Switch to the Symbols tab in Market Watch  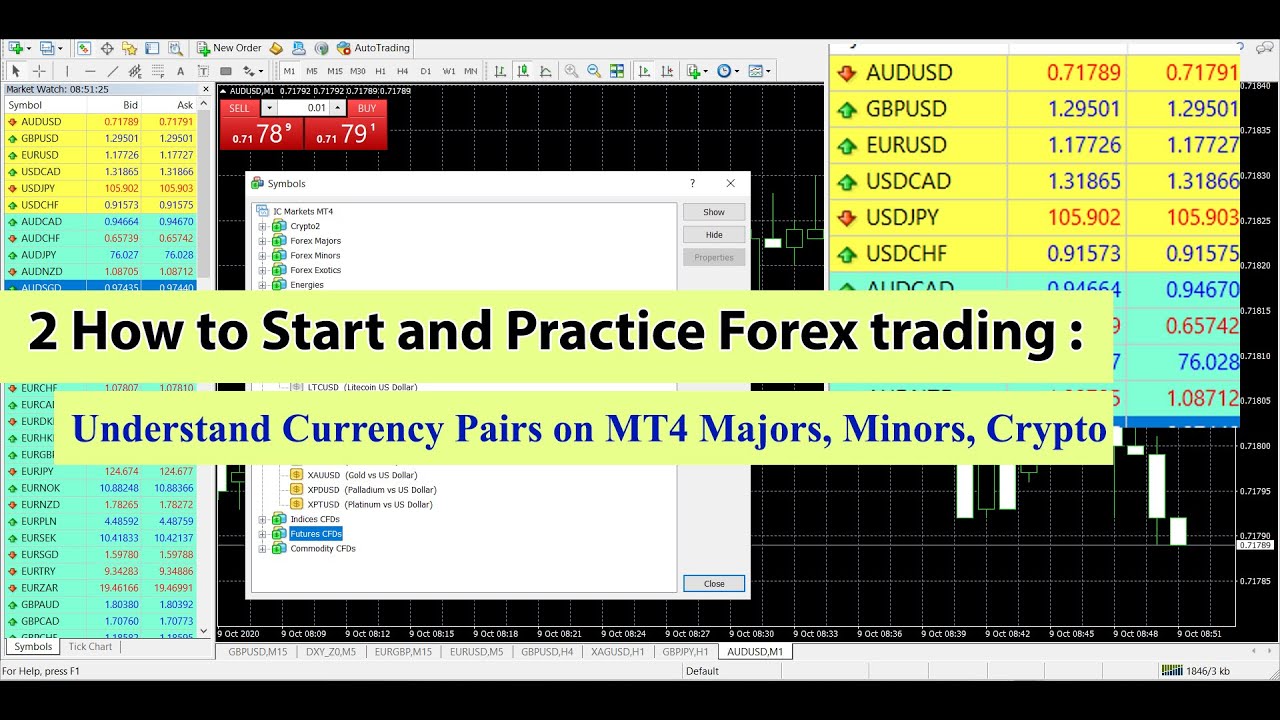[x=33, y=647]
